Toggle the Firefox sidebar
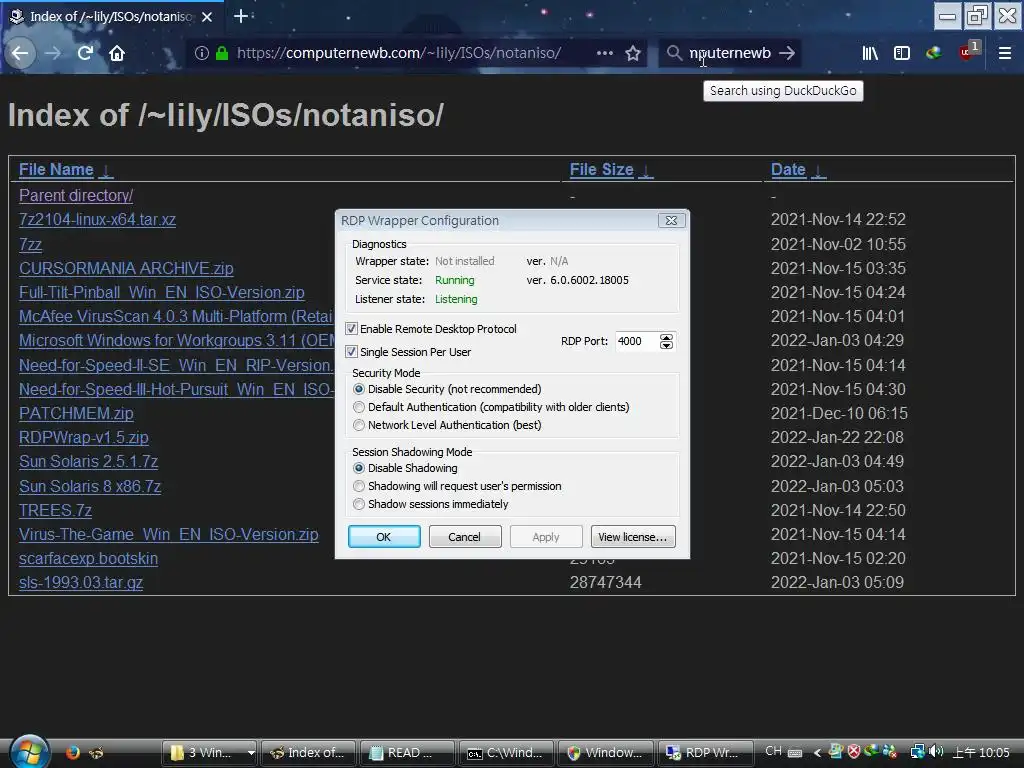 pos(902,53)
